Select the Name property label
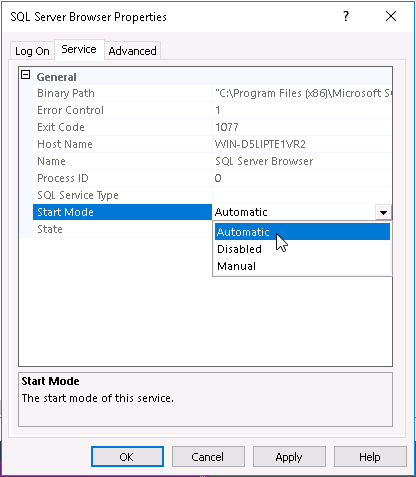Screen dimensions: 416x477 point(51,161)
